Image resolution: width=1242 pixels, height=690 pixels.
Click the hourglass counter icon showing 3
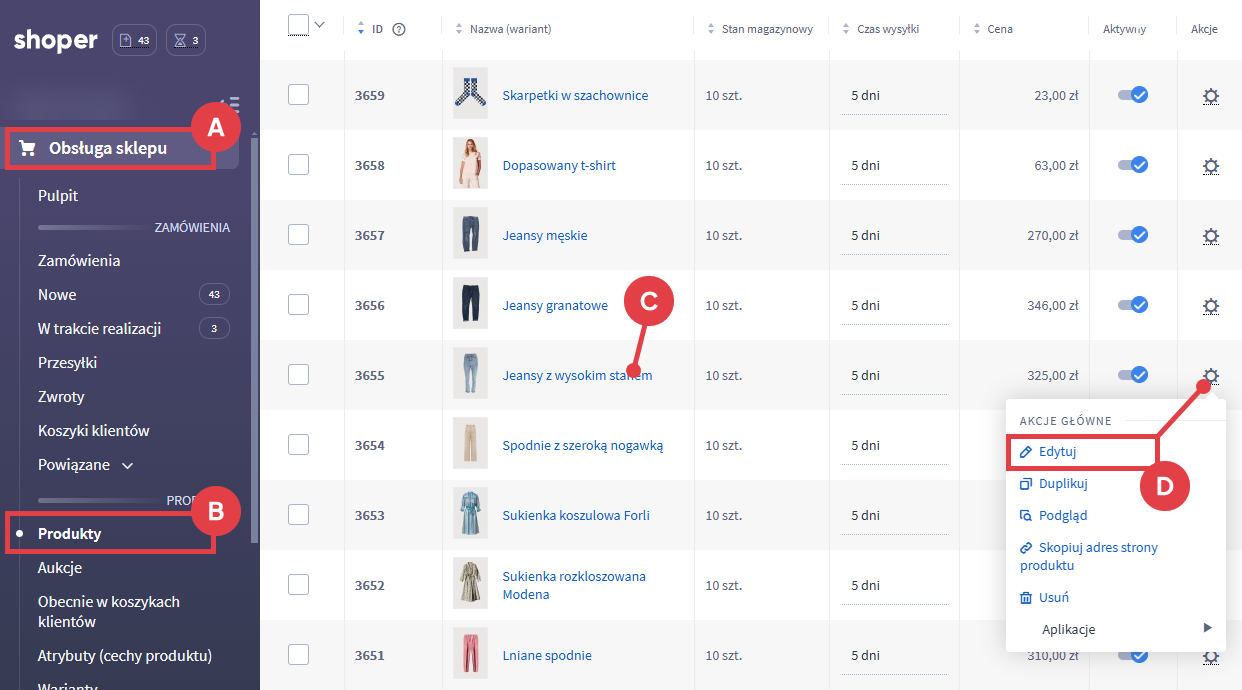click(x=186, y=41)
